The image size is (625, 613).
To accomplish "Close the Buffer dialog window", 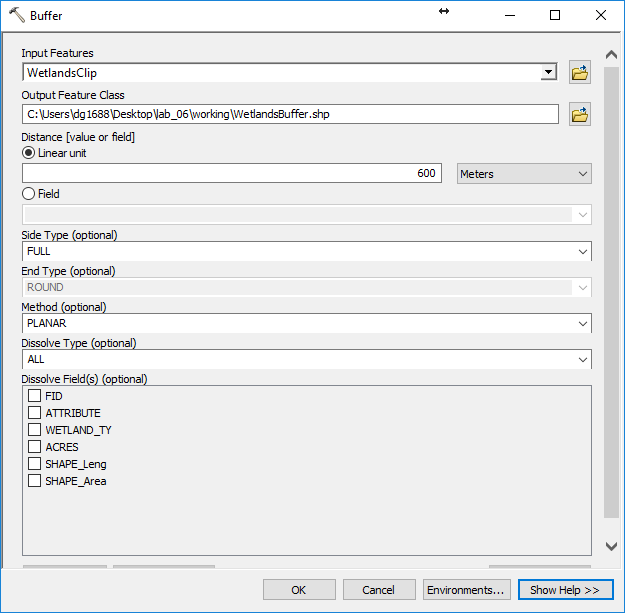I will pyautogui.click(x=601, y=15).
